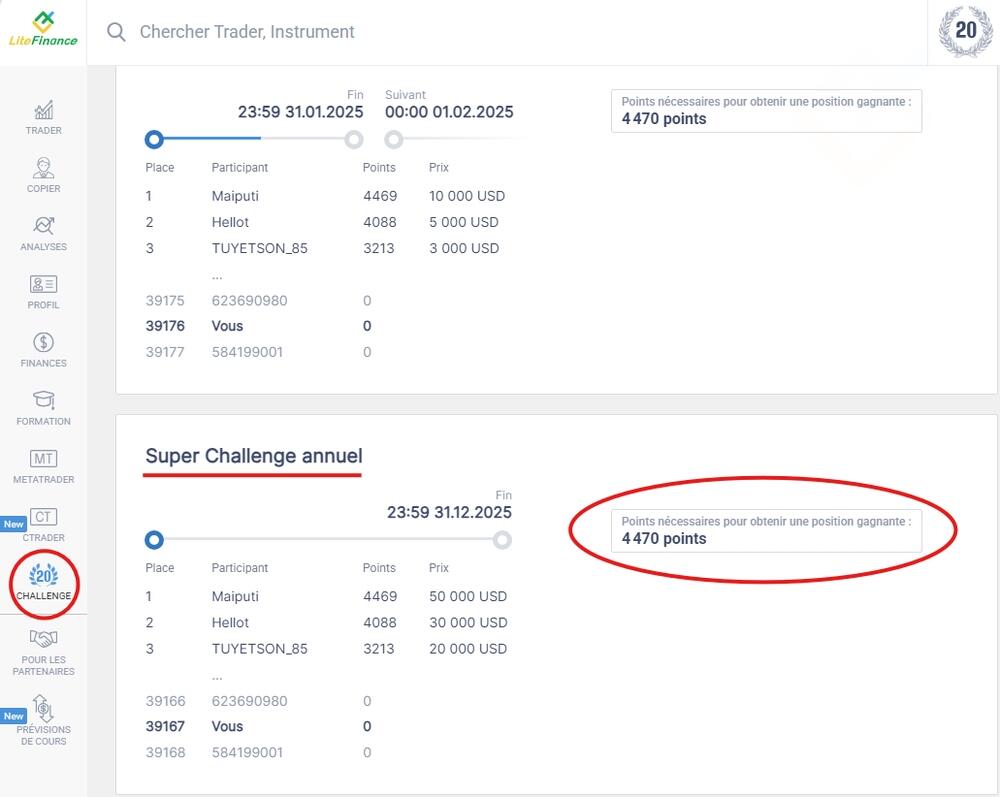The height and width of the screenshot is (797, 1000).
Task: Click the 30 000 USD prize
Action: pyautogui.click(x=468, y=623)
